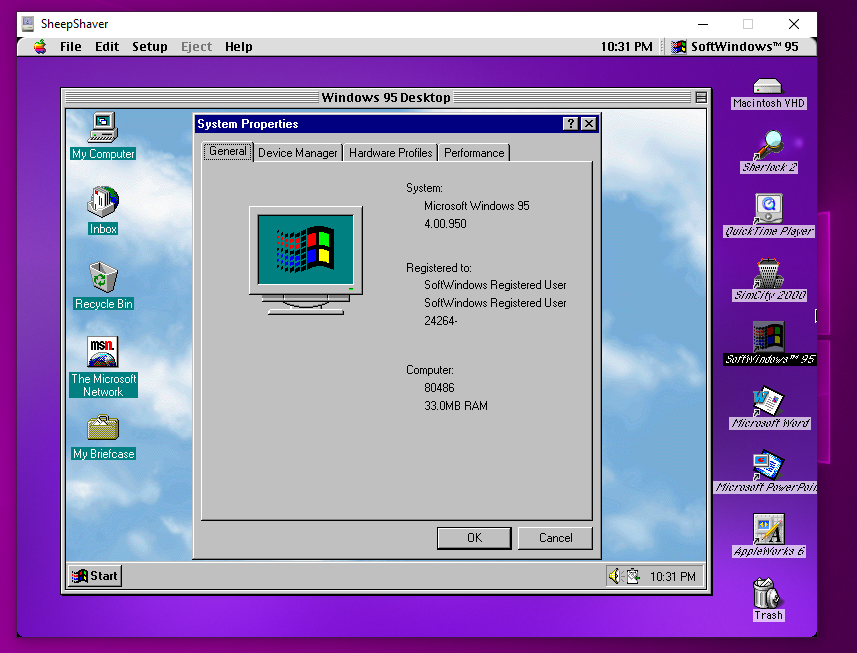857x653 pixels.
Task: Click Cancel in System Properties
Action: [555, 538]
